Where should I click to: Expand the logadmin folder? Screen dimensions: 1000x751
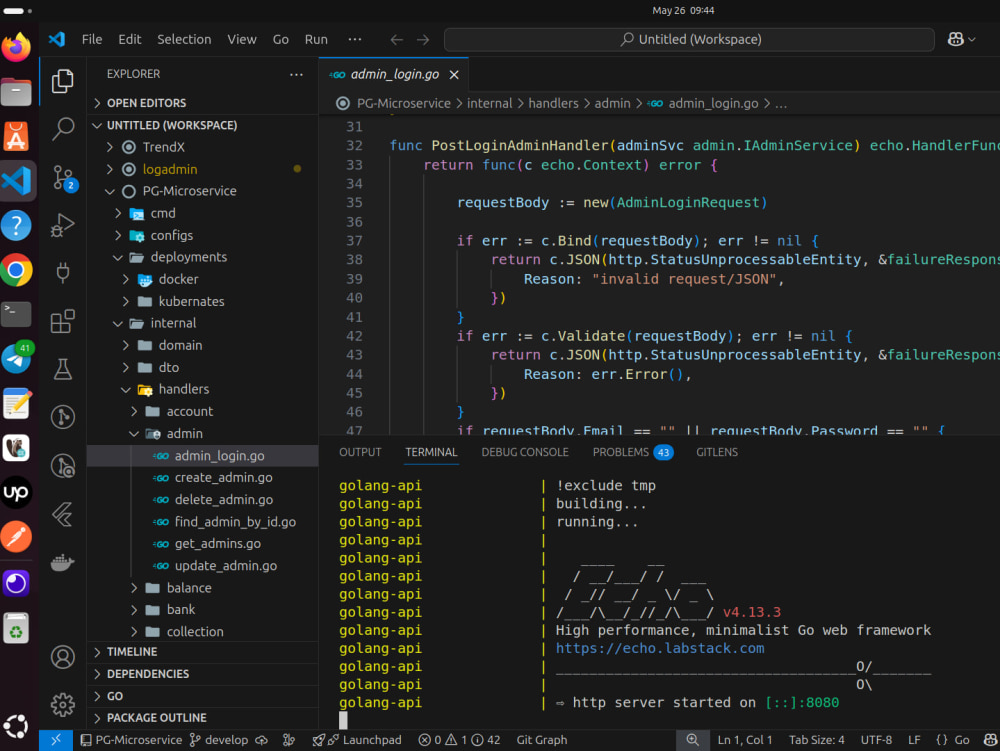(170, 170)
